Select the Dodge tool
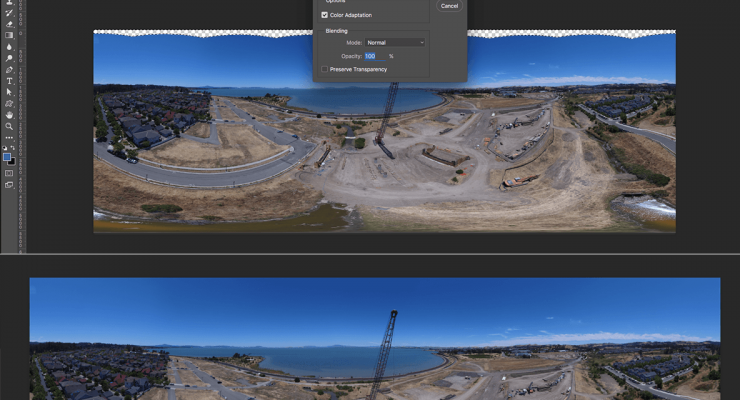Screen dimensions: 740x400 coord(9,58)
